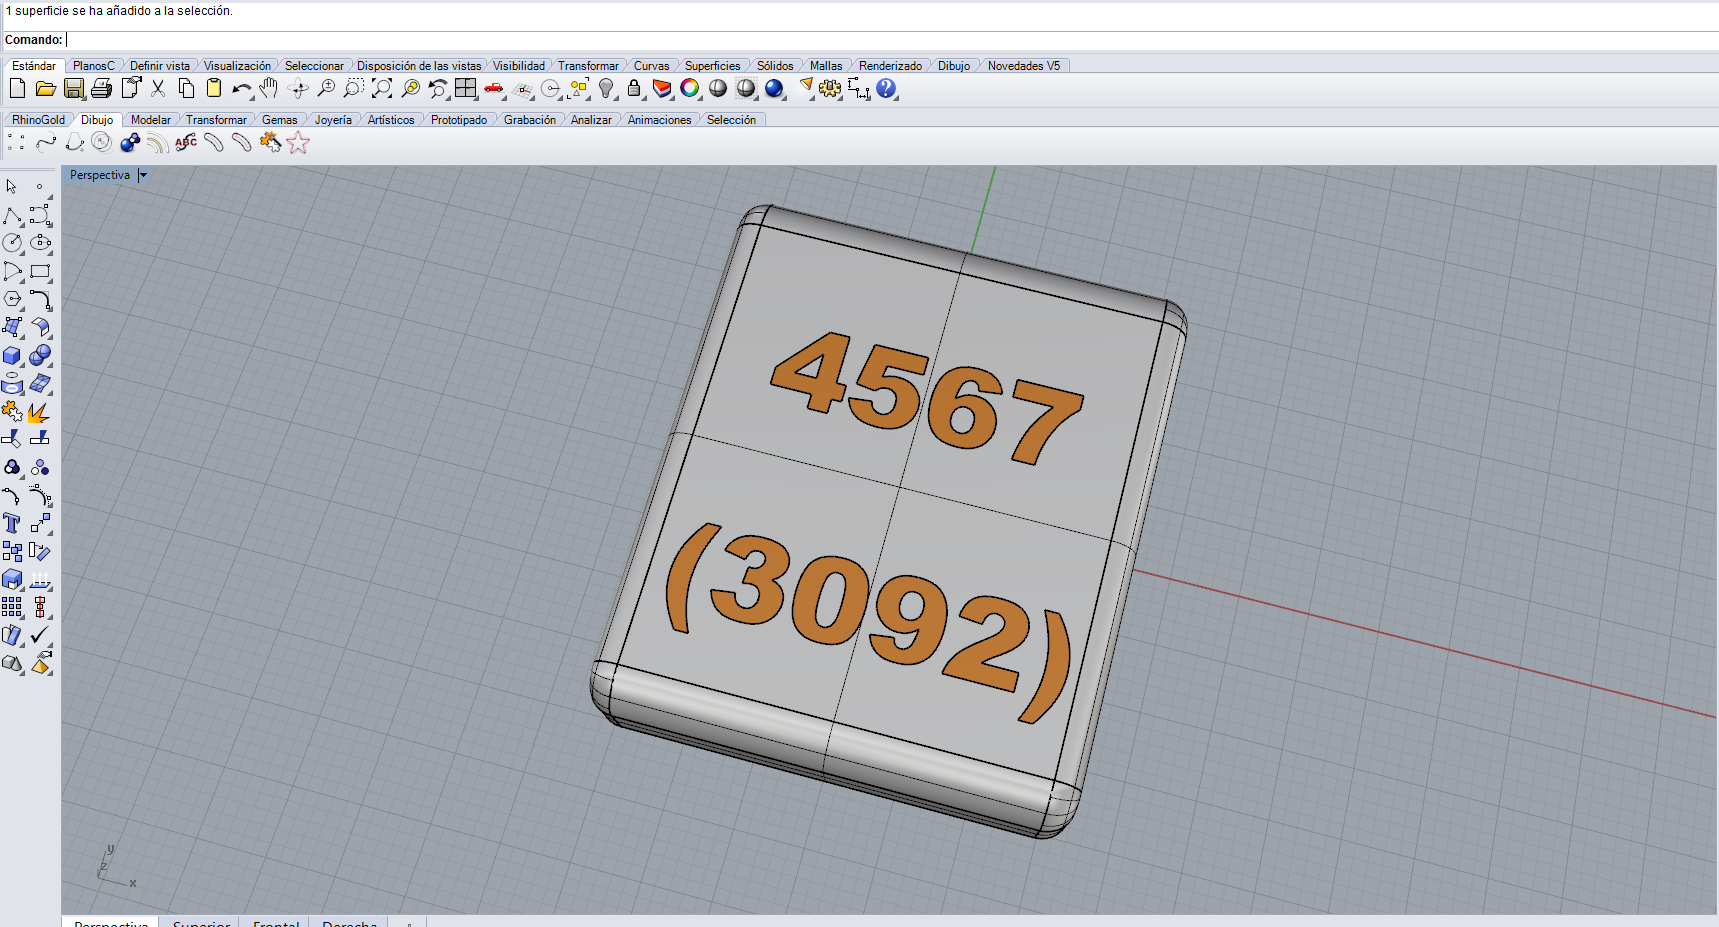The image size is (1719, 927).
Task: Click the orange 4567 text on model
Action: [x=927, y=398]
